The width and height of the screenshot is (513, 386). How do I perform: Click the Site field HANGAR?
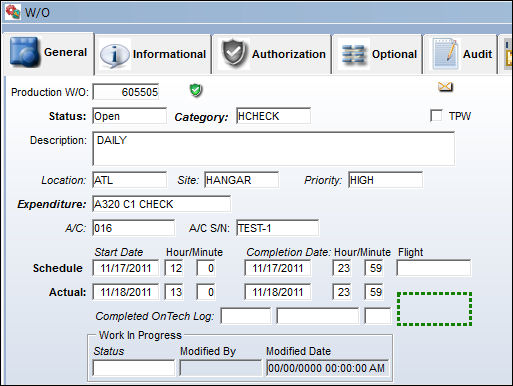tap(242, 180)
